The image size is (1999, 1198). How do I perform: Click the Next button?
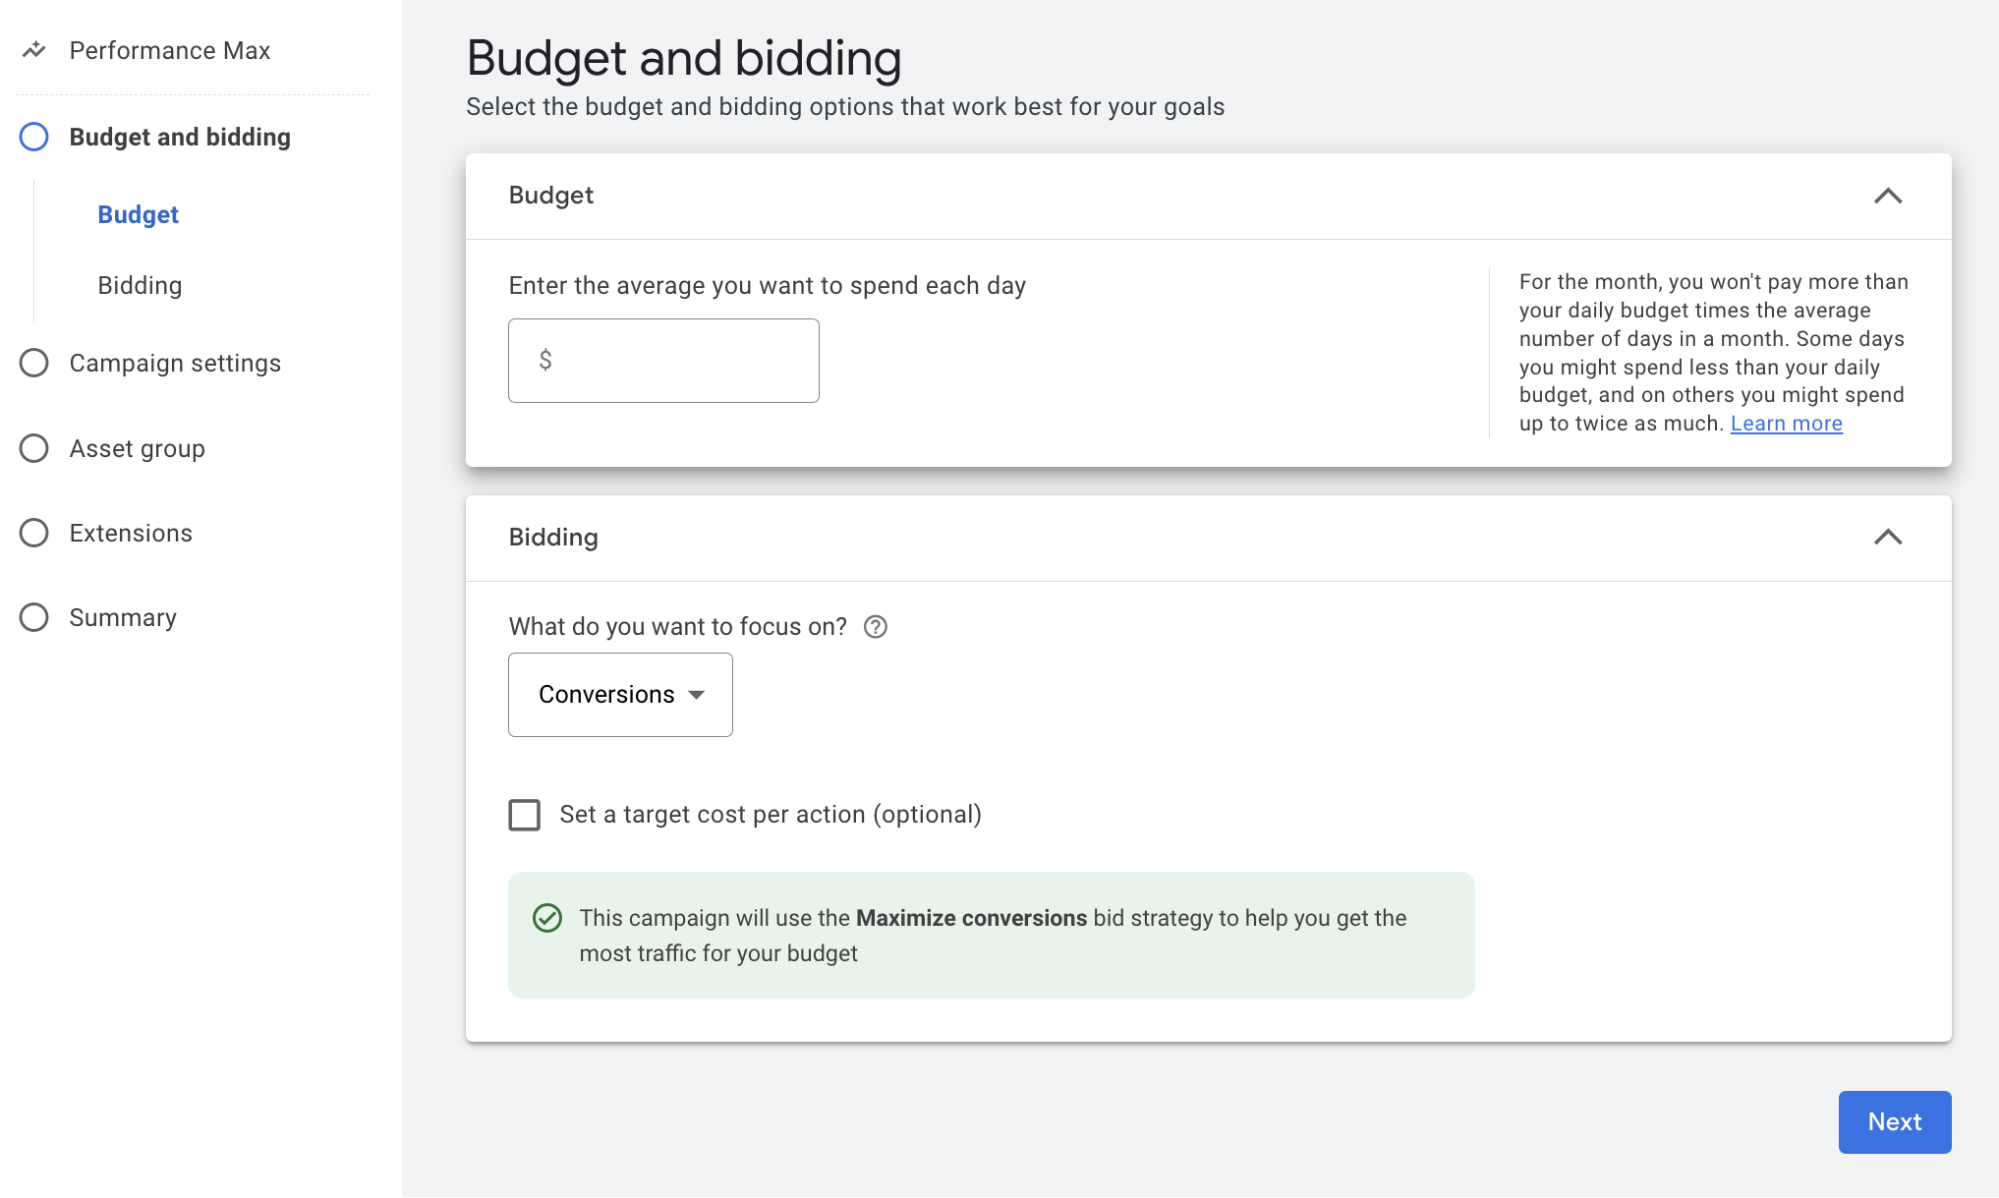pos(1895,1121)
